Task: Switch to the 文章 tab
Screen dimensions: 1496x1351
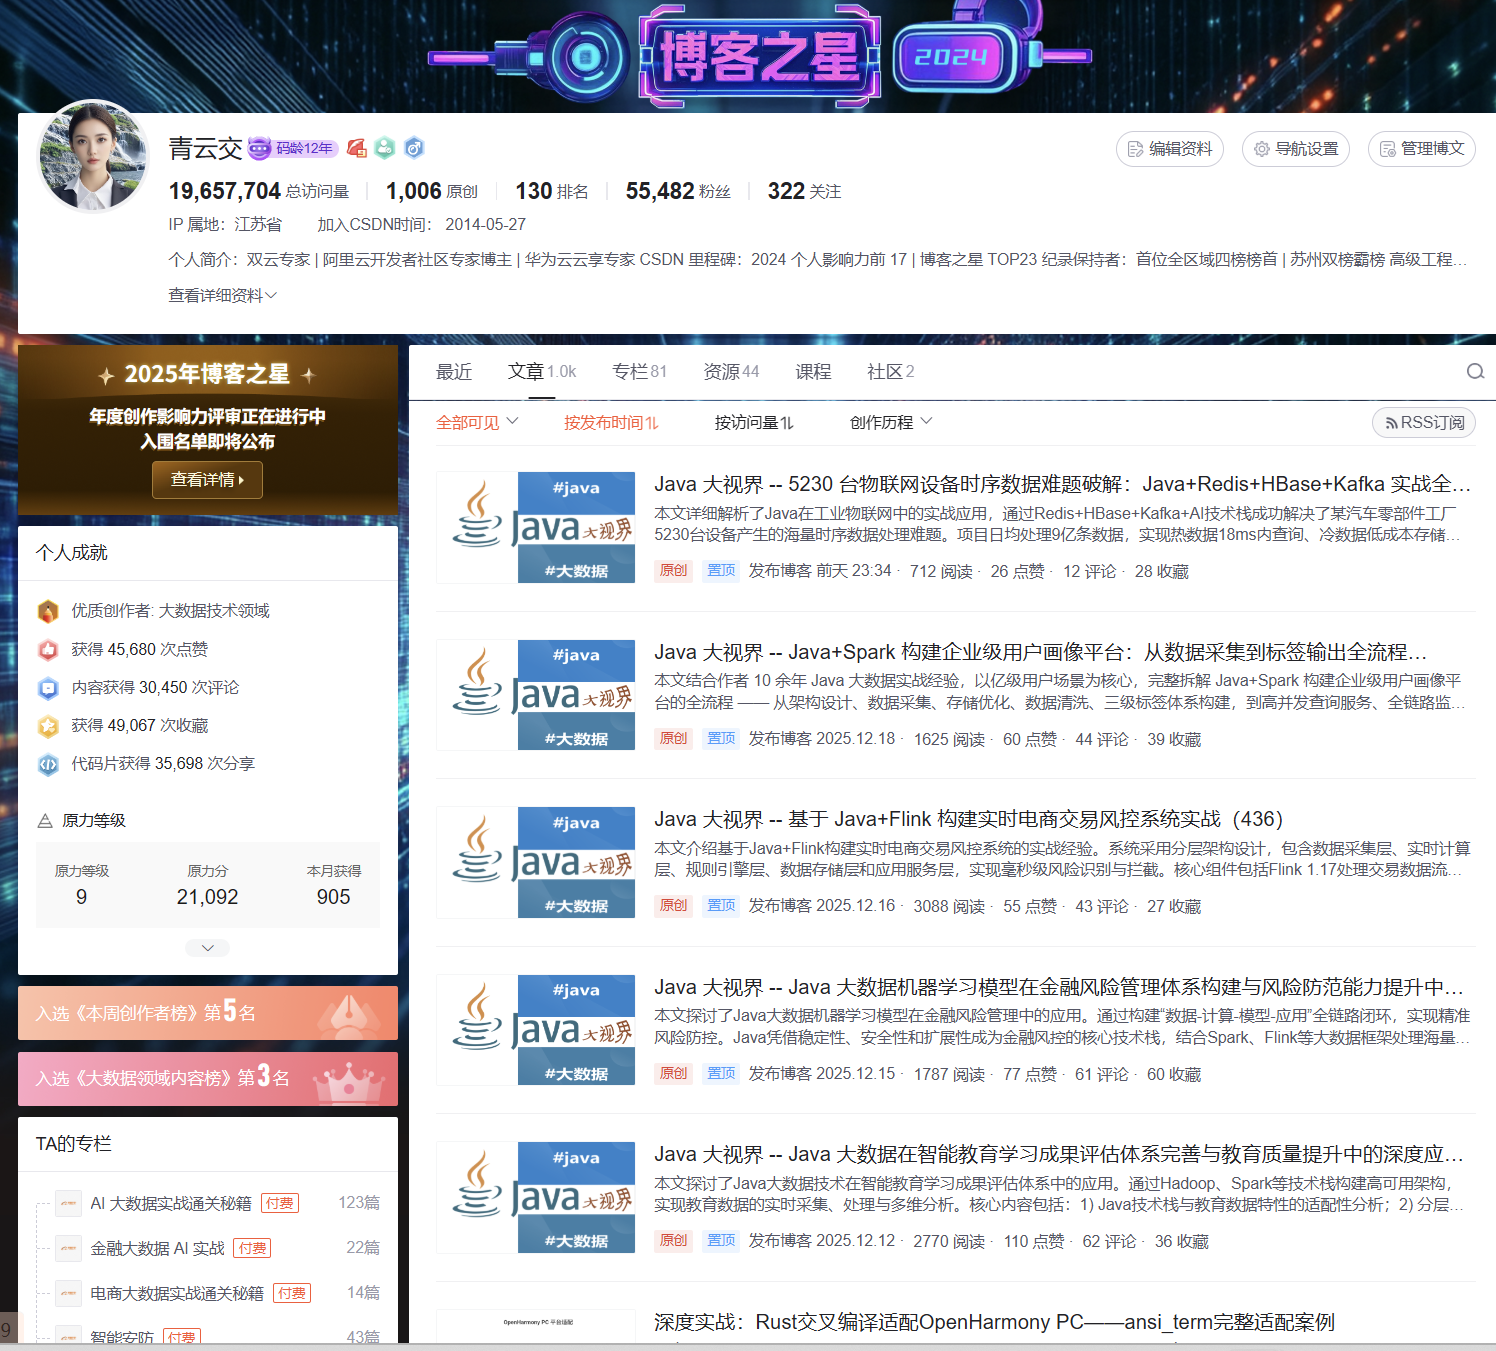Action: coord(542,372)
